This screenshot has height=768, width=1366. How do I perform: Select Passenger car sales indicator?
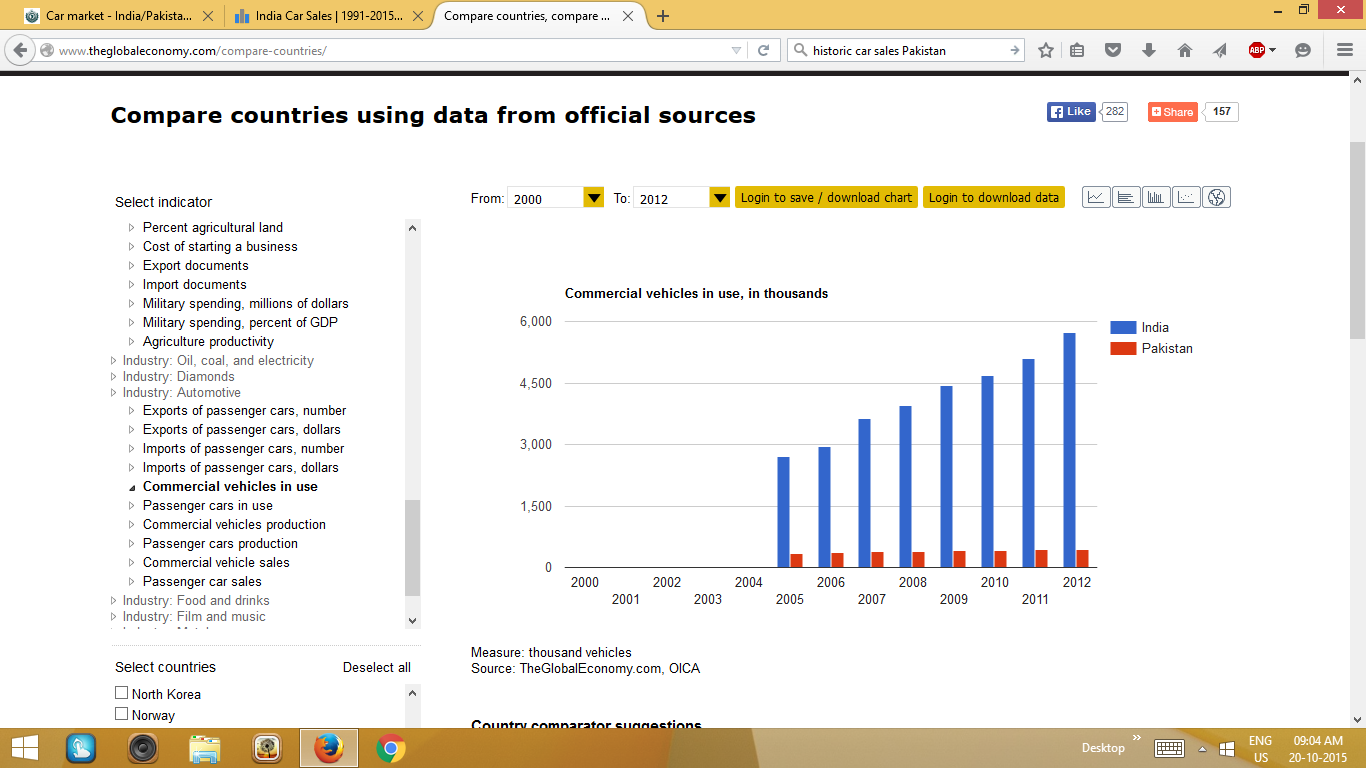202,581
